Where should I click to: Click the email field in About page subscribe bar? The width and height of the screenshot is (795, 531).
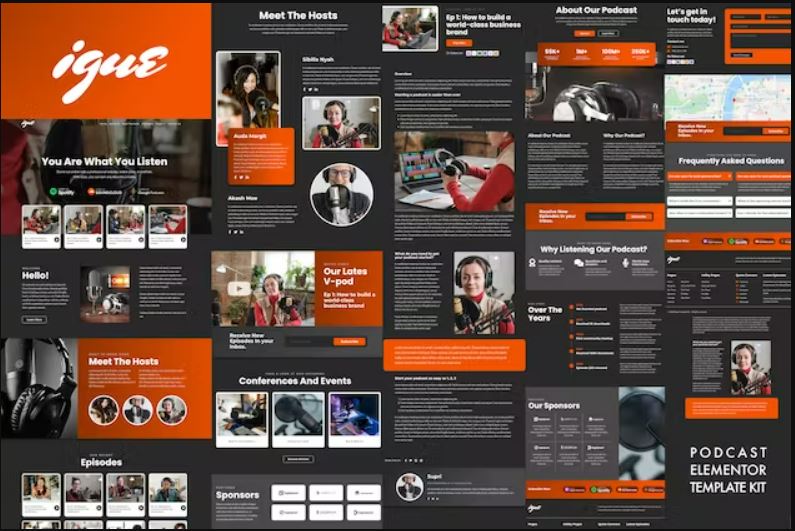pyautogui.click(x=605, y=216)
